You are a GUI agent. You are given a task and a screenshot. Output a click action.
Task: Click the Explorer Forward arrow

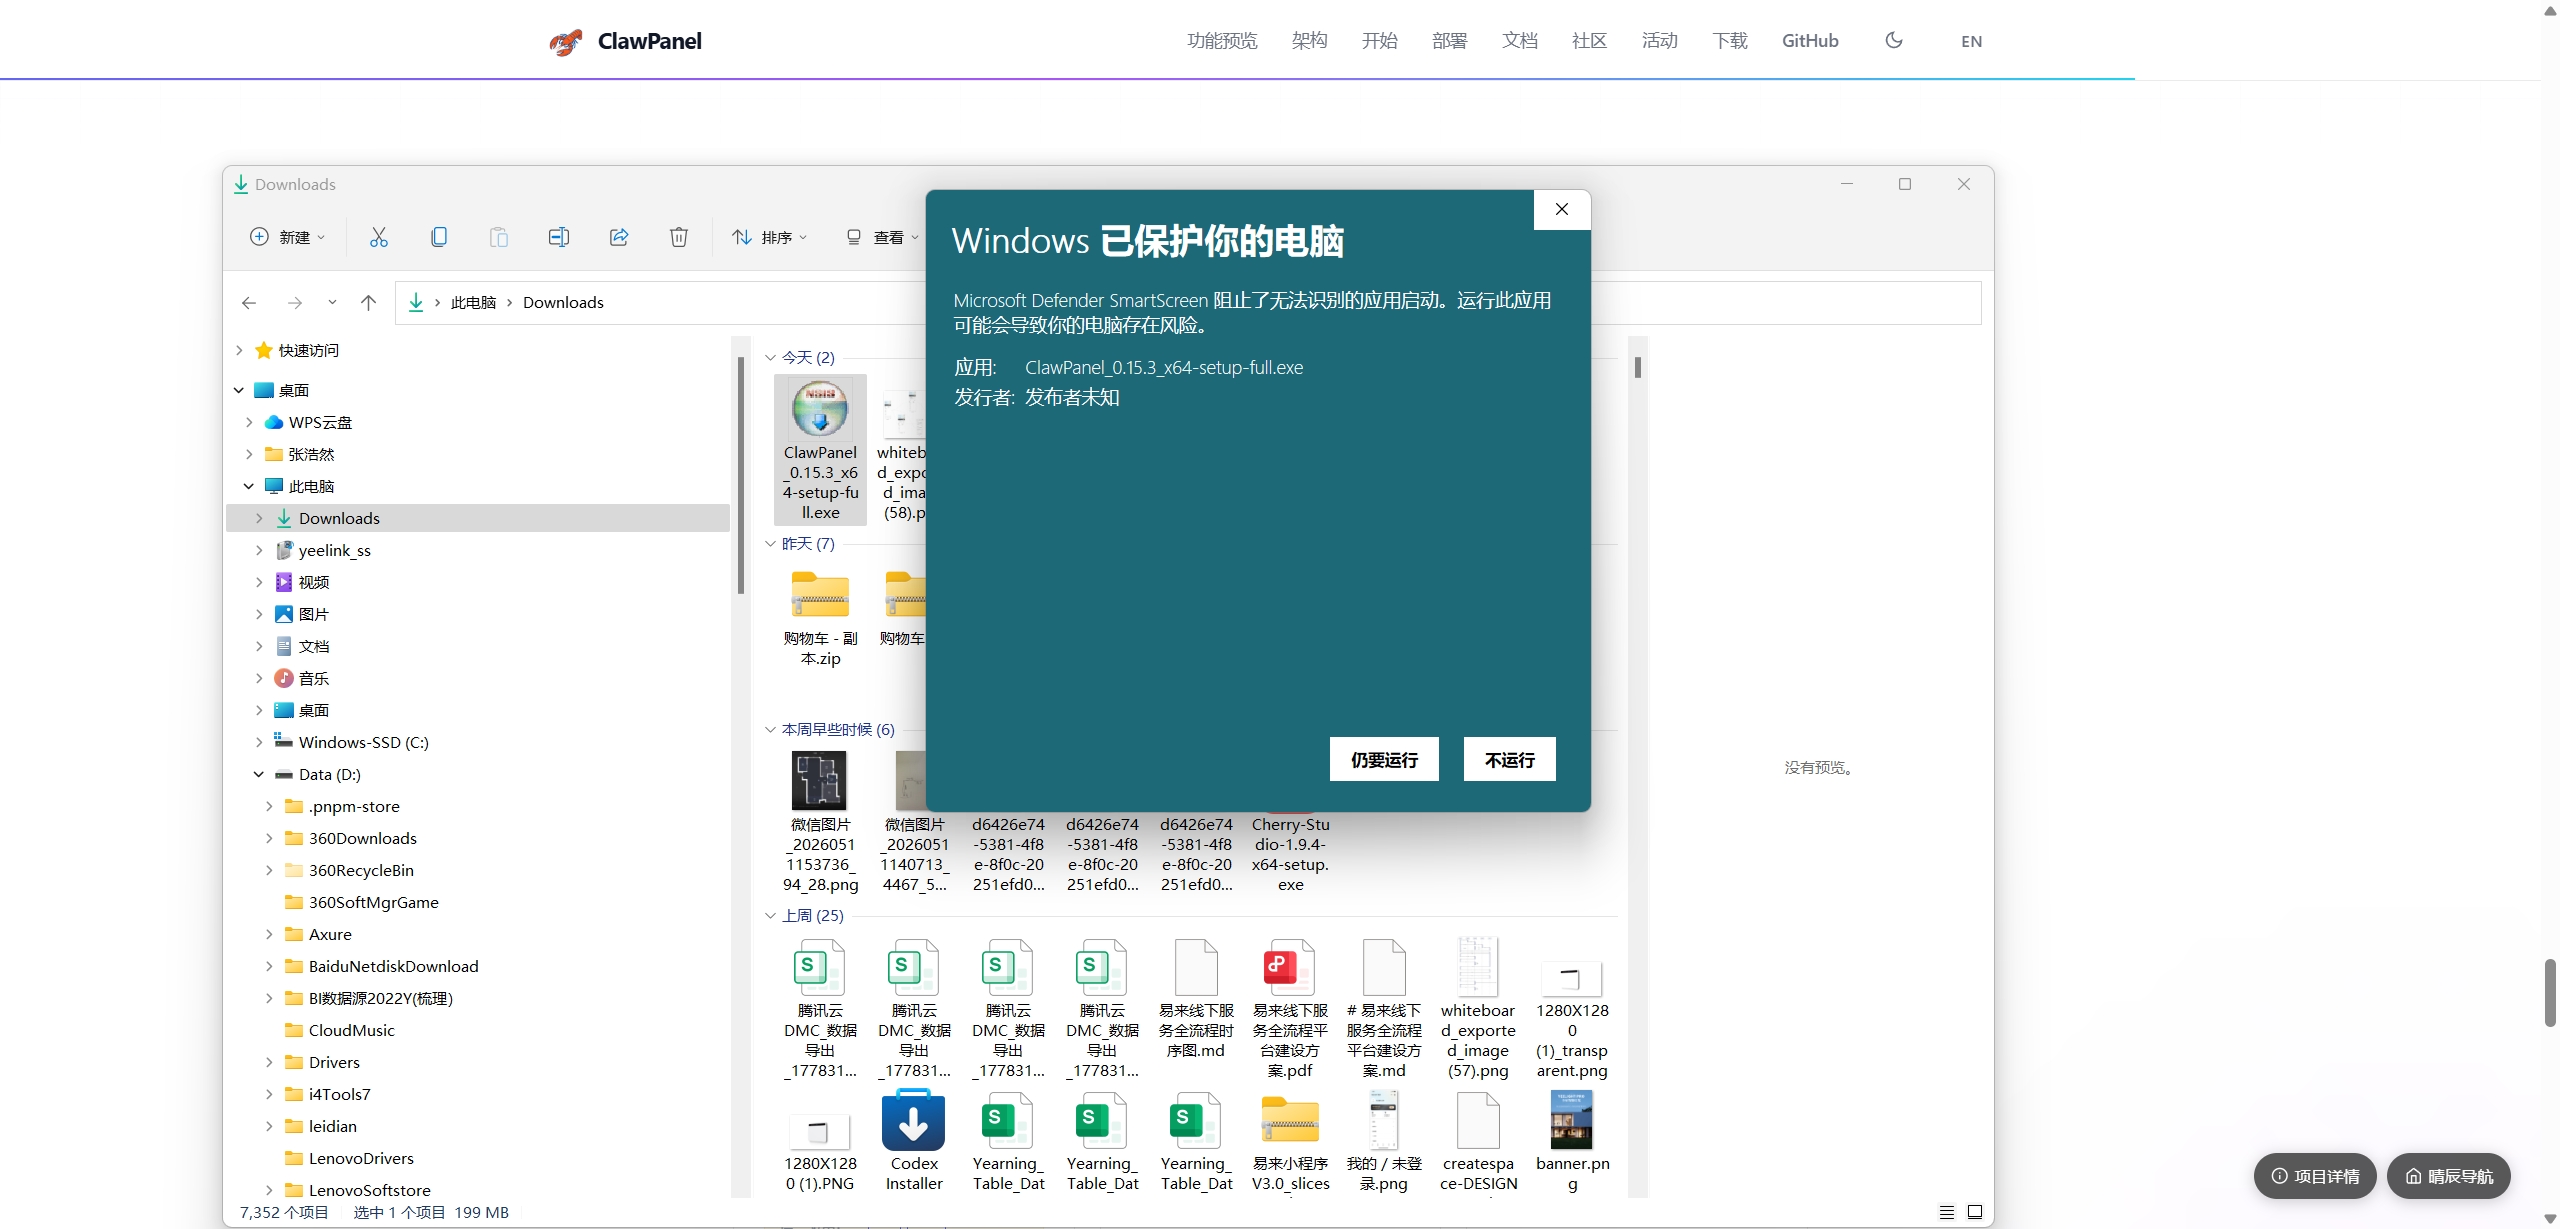[x=294, y=303]
